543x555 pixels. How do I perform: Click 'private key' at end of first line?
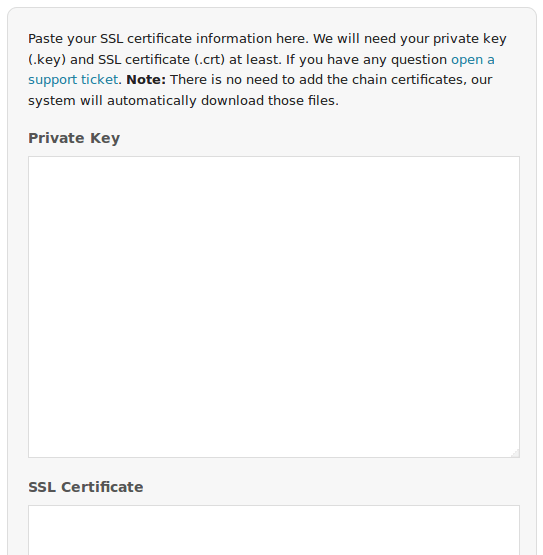[x=470, y=39]
